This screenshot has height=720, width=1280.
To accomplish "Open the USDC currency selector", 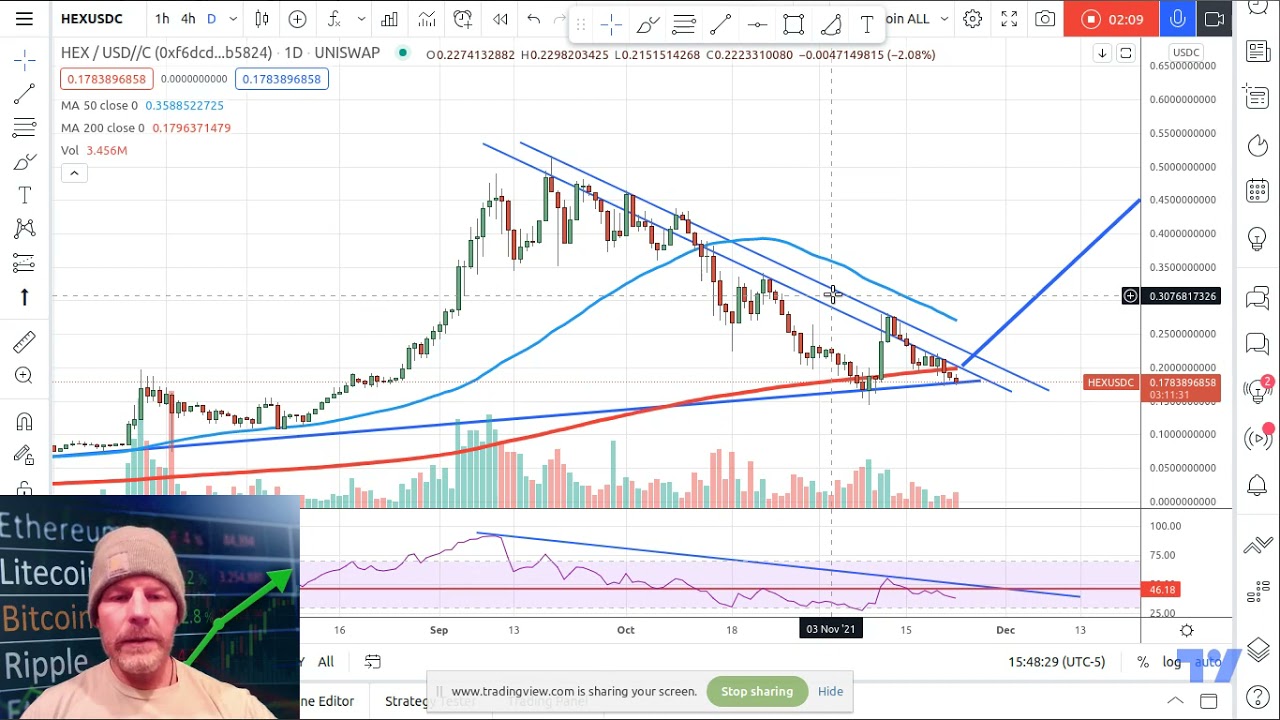I will pos(1186,52).
